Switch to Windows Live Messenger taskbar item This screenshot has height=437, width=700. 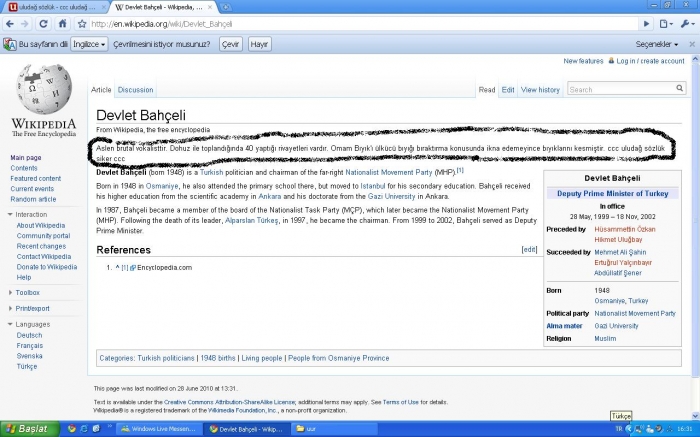[158, 429]
